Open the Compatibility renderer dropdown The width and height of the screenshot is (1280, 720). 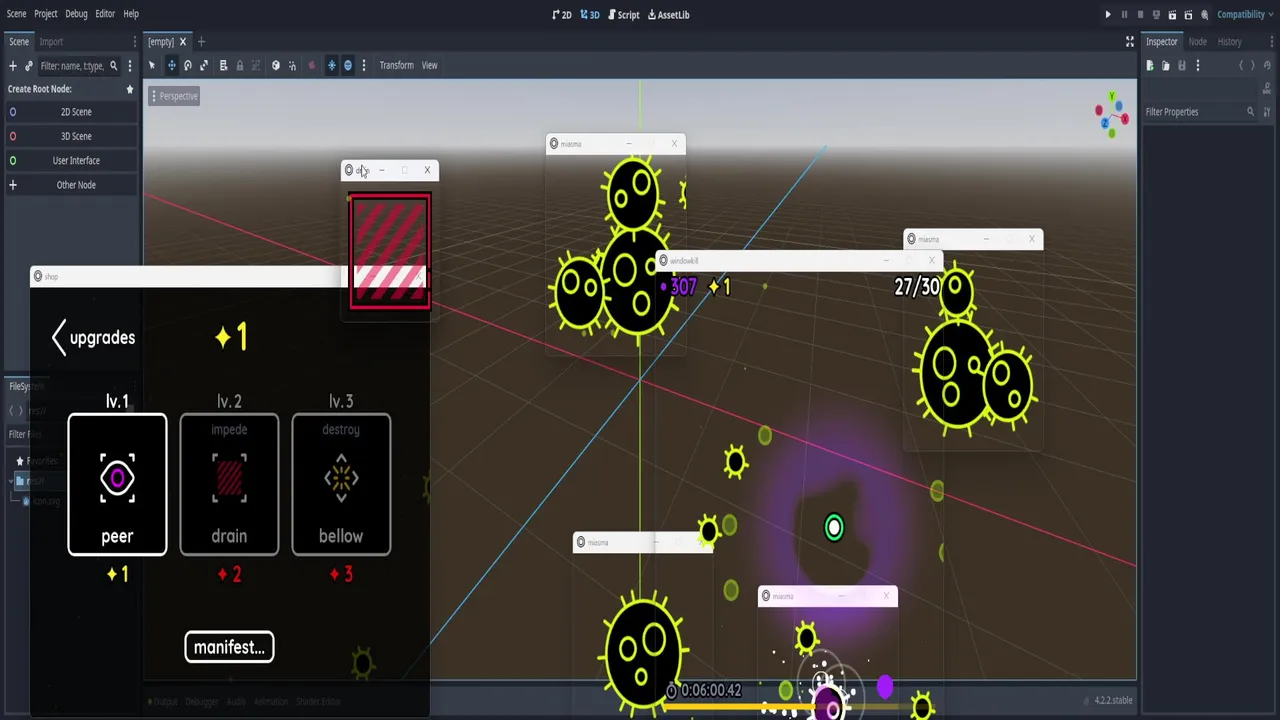pyautogui.click(x=1246, y=15)
